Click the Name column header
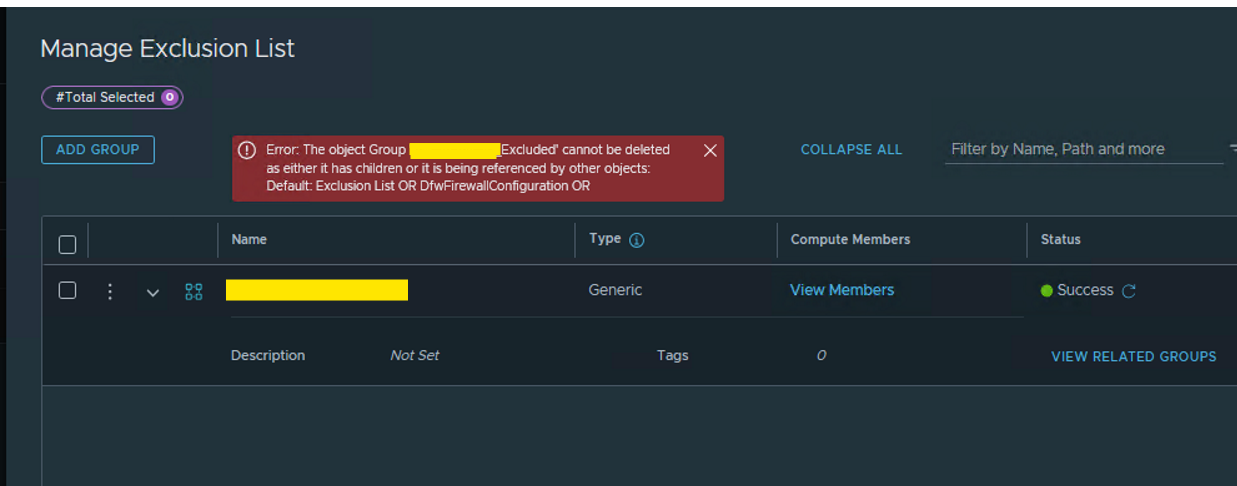The image size is (1237, 486). [x=249, y=240]
